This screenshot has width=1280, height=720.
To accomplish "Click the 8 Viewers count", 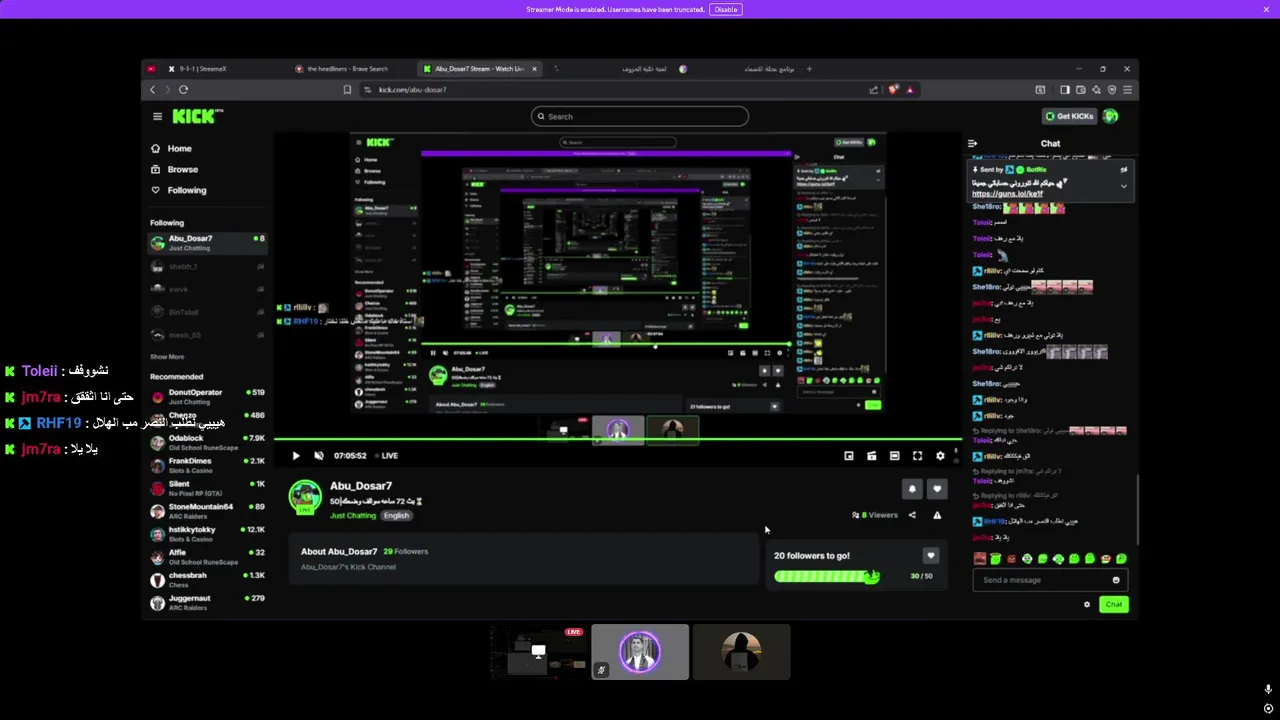I will pyautogui.click(x=875, y=515).
